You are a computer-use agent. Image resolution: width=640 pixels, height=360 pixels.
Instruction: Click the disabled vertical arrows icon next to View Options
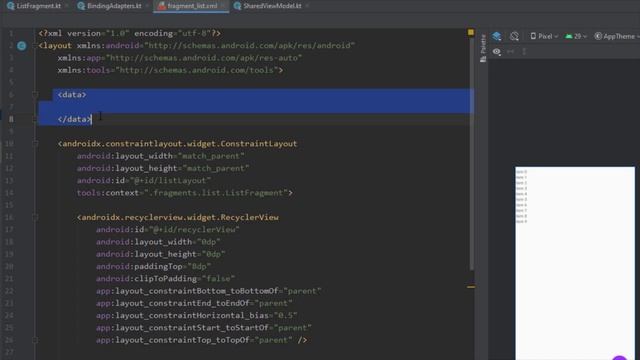pyautogui.click(x=524, y=52)
